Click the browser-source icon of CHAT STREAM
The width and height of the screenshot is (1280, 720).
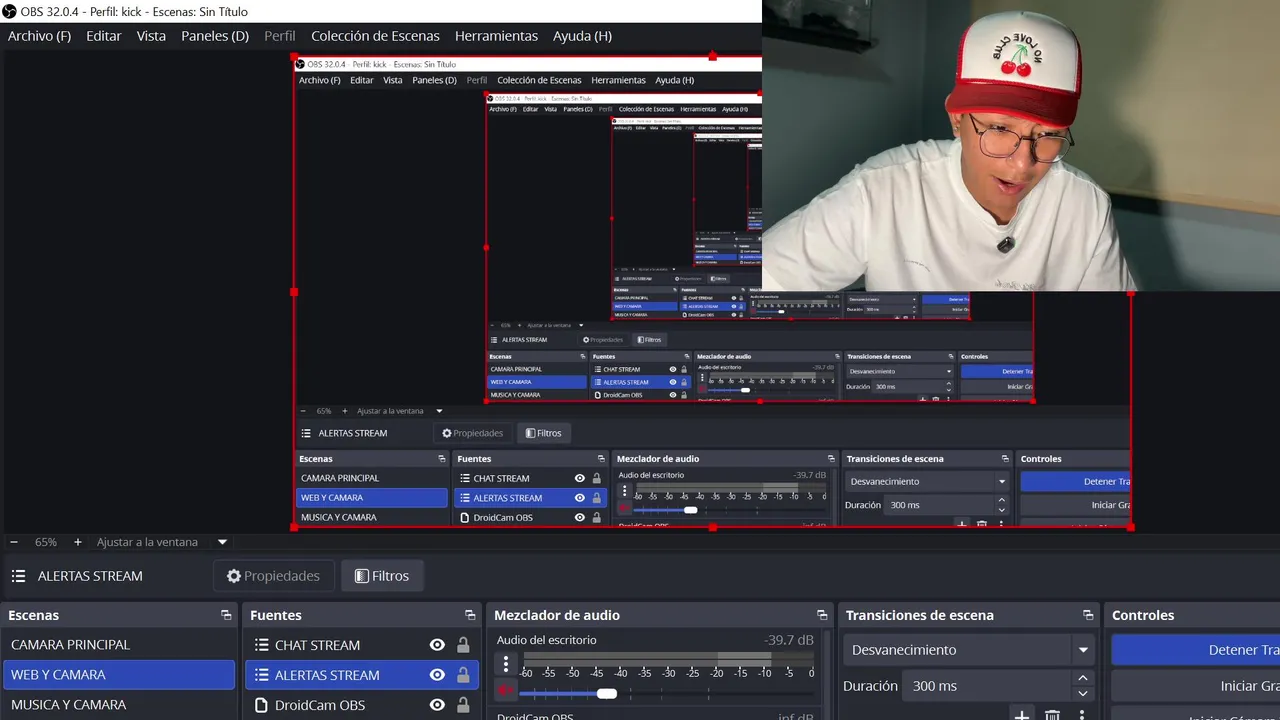pyautogui.click(x=261, y=645)
